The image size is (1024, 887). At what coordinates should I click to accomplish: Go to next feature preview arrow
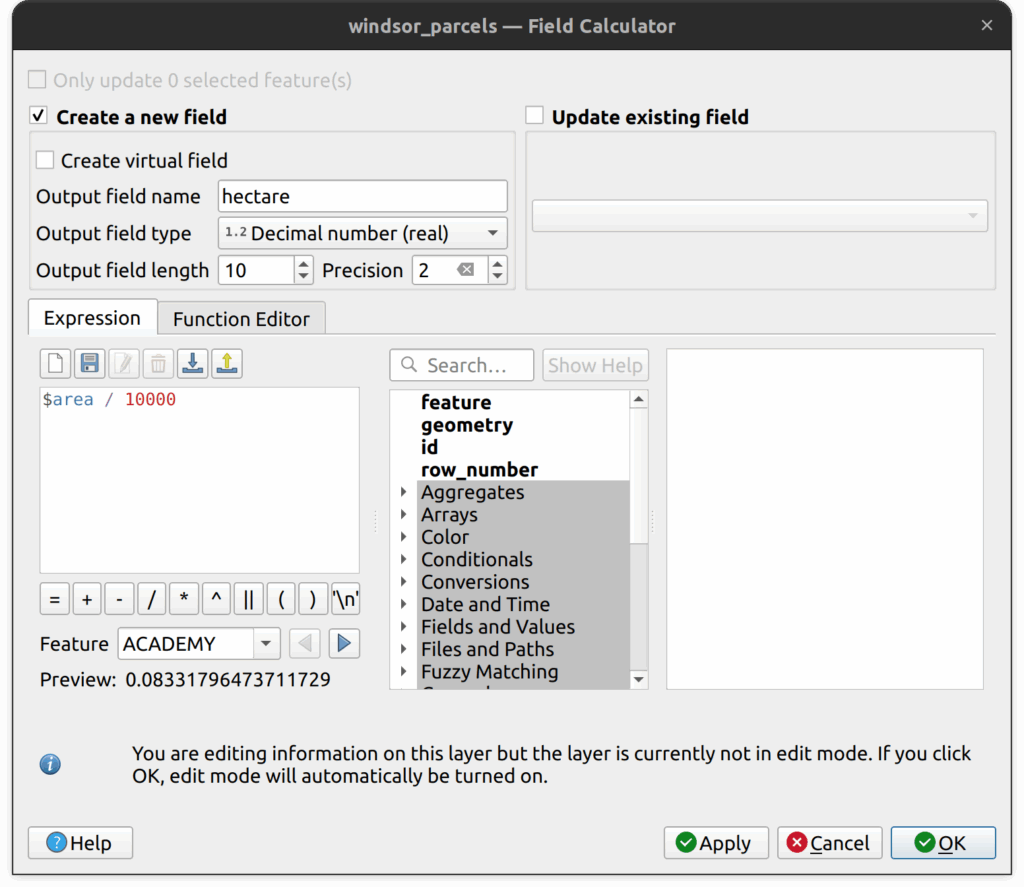pyautogui.click(x=344, y=643)
